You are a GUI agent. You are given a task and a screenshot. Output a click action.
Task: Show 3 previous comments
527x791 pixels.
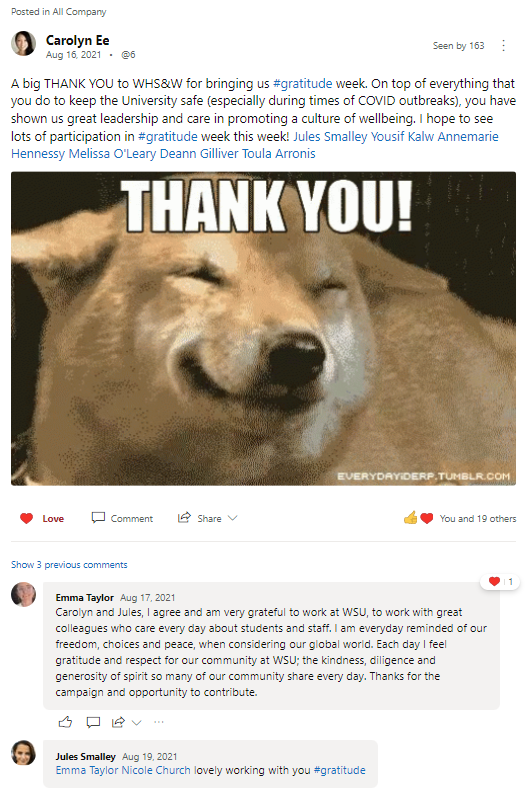coord(69,564)
